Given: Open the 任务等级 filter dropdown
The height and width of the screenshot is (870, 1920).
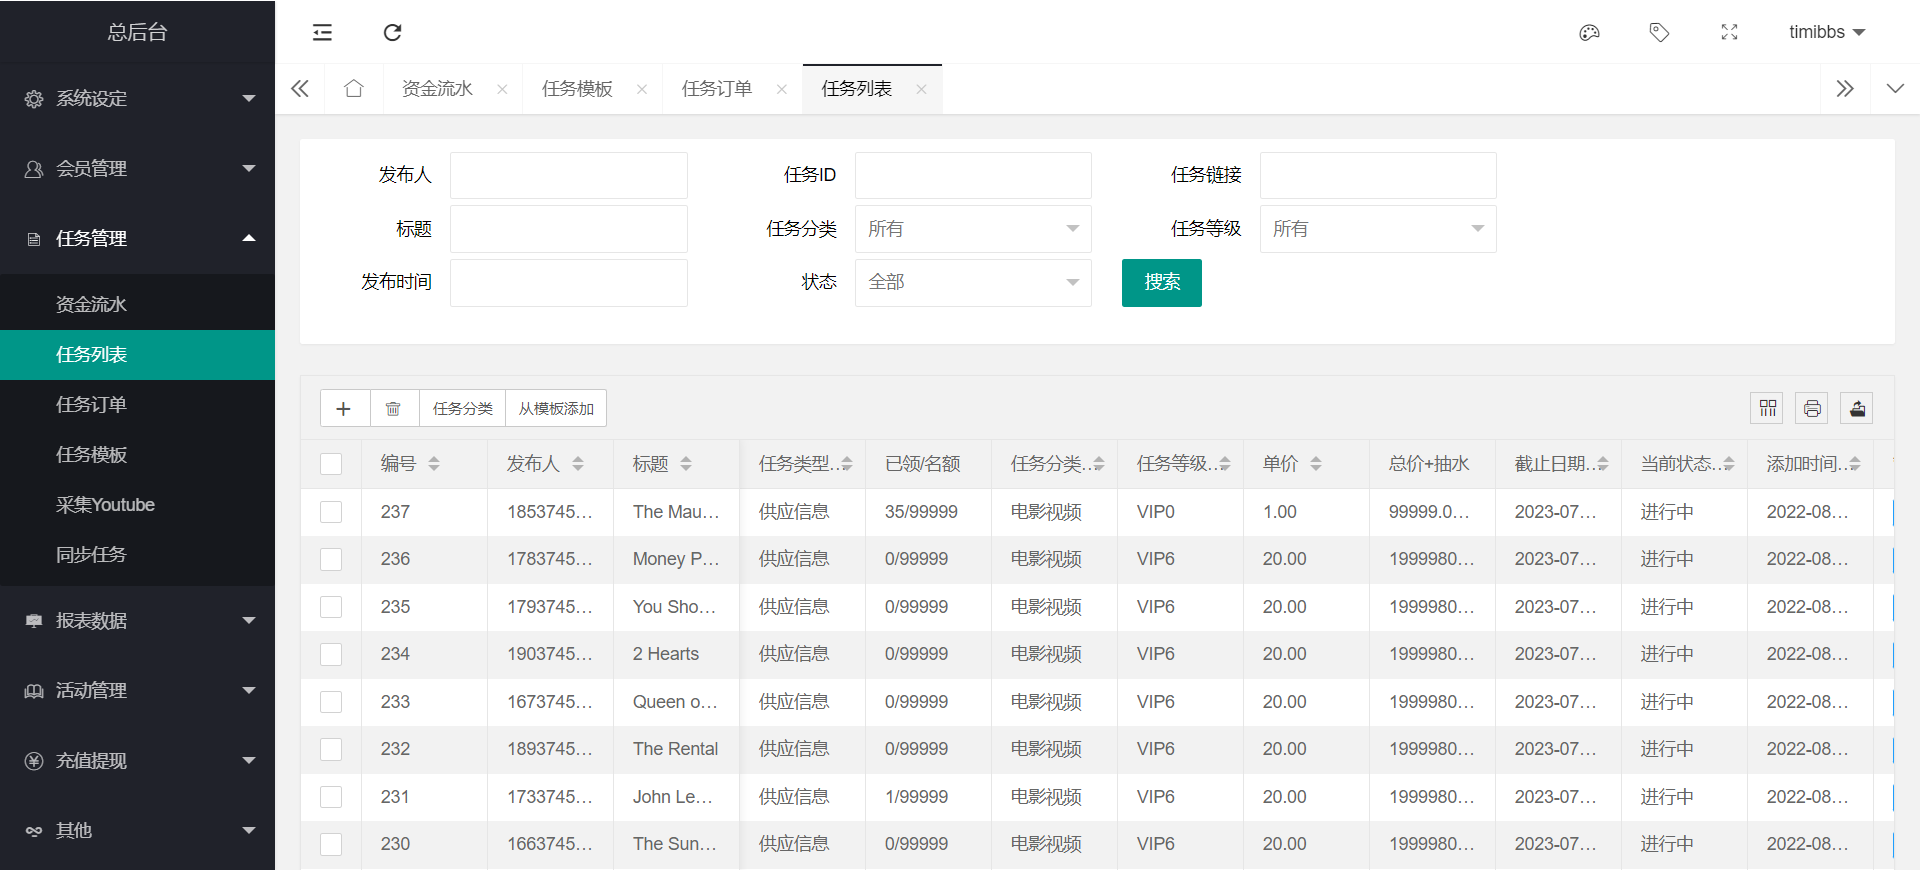Looking at the screenshot, I should (x=1377, y=229).
